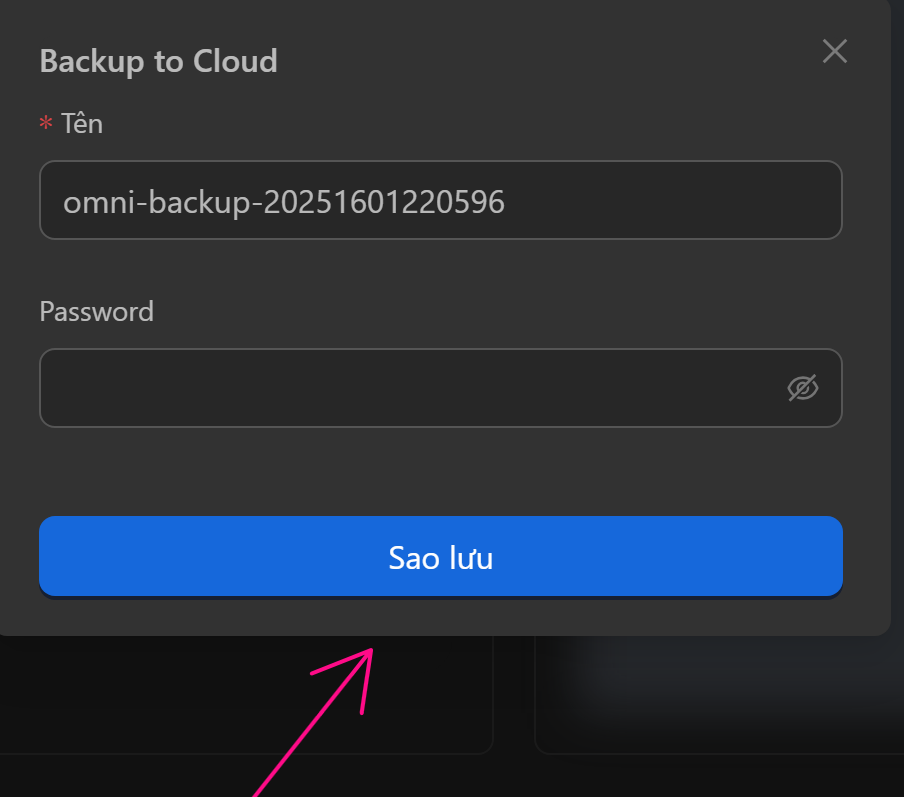This screenshot has width=904, height=797.
Task: Dismiss the dialog using the X icon
Action: 834,51
